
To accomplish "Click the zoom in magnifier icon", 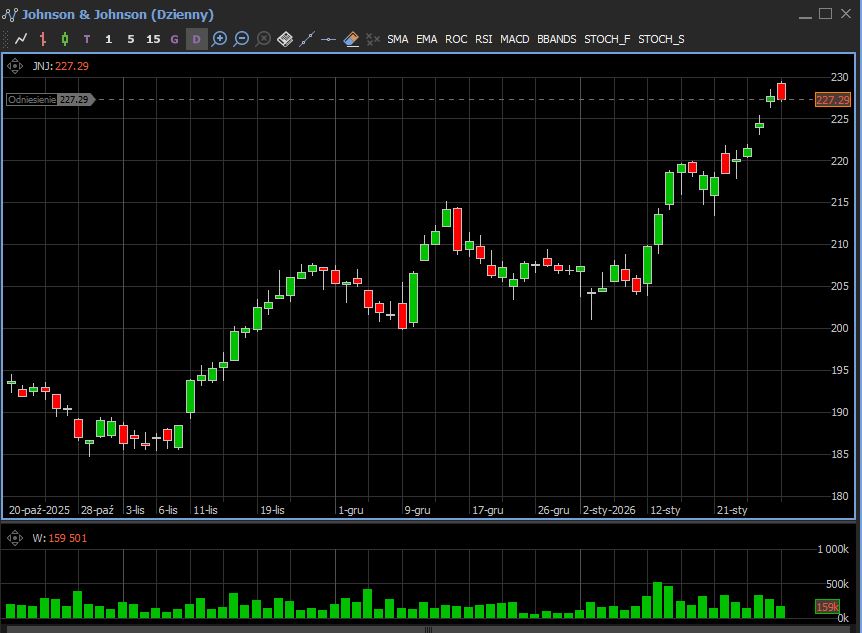I will (219, 39).
